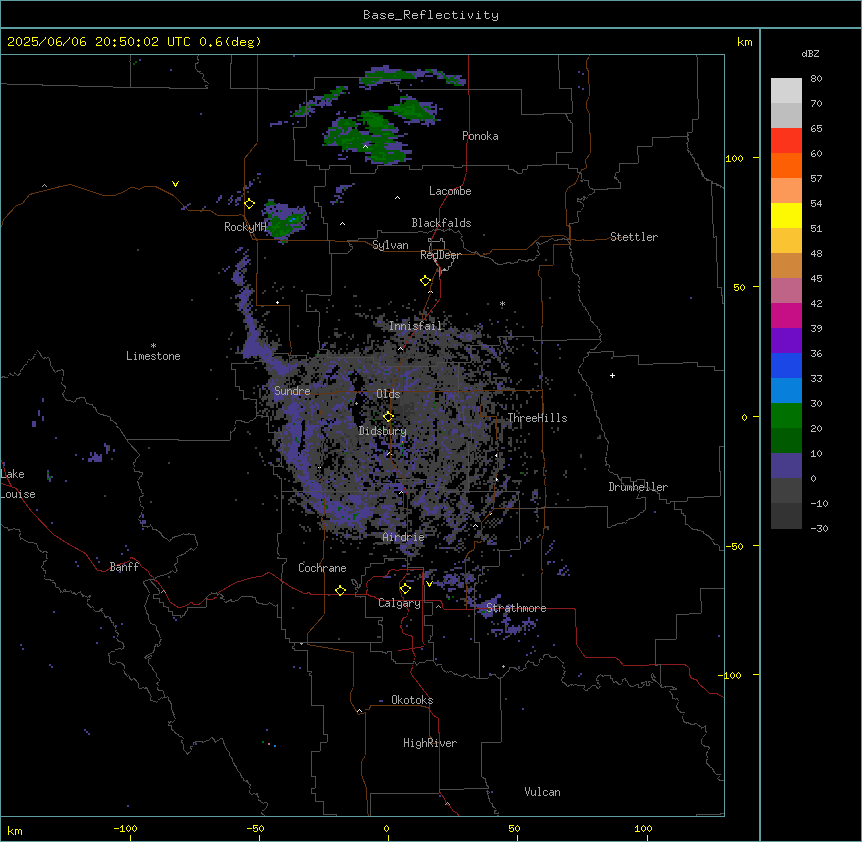Click the Innisfail city label
Viewport: 862px width, 842px height.
[415, 326]
